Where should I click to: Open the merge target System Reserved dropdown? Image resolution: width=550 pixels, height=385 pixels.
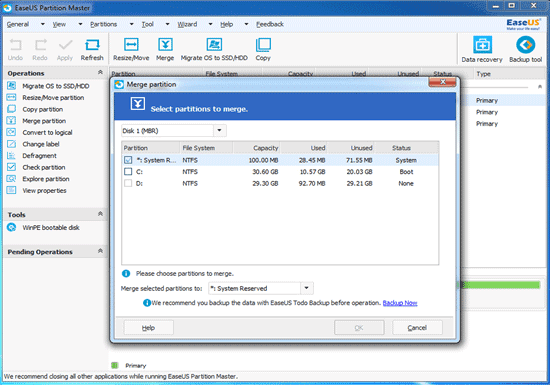(306, 288)
